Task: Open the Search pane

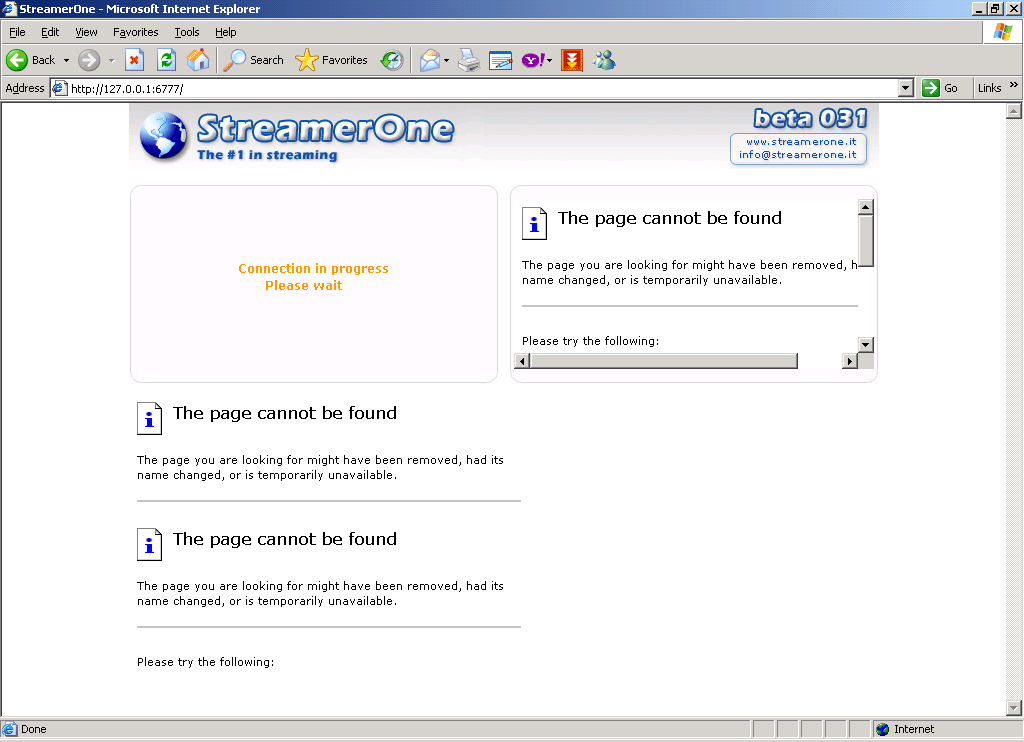Action: [x=253, y=60]
